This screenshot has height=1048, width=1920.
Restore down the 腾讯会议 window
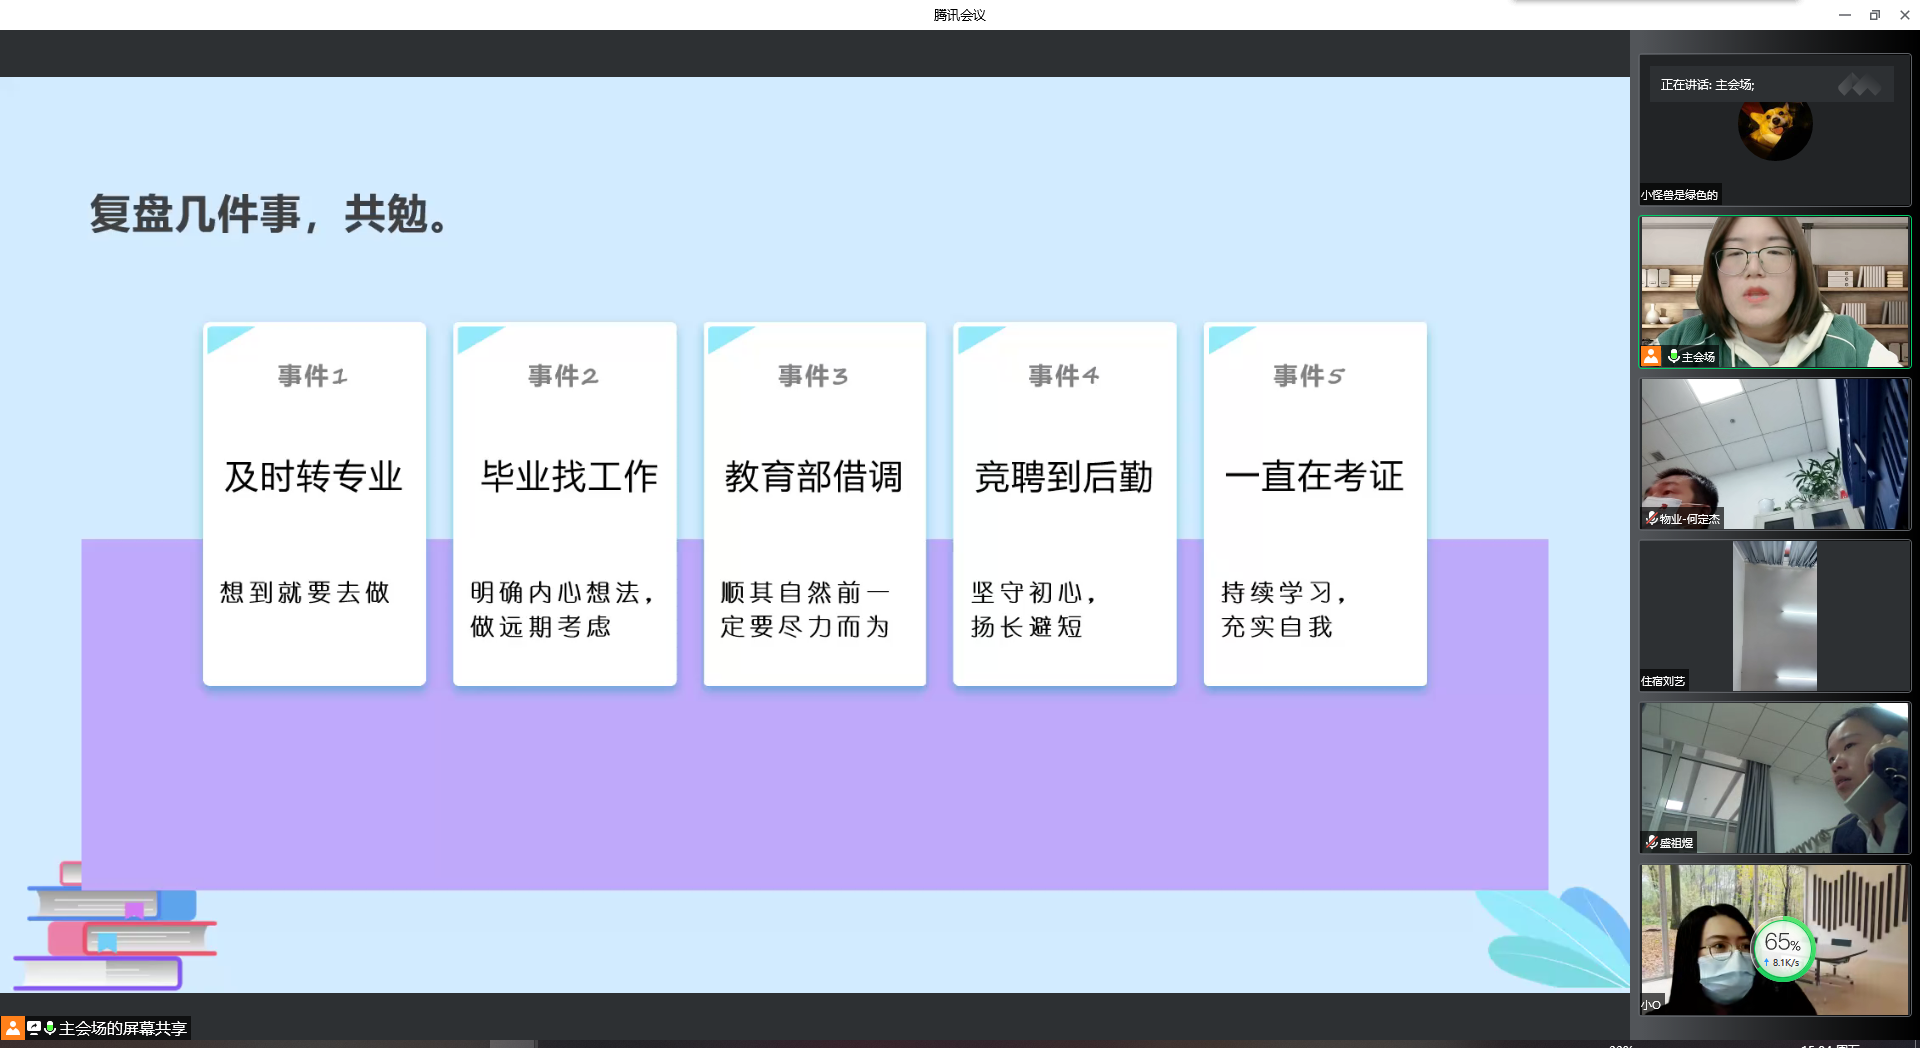(1875, 15)
